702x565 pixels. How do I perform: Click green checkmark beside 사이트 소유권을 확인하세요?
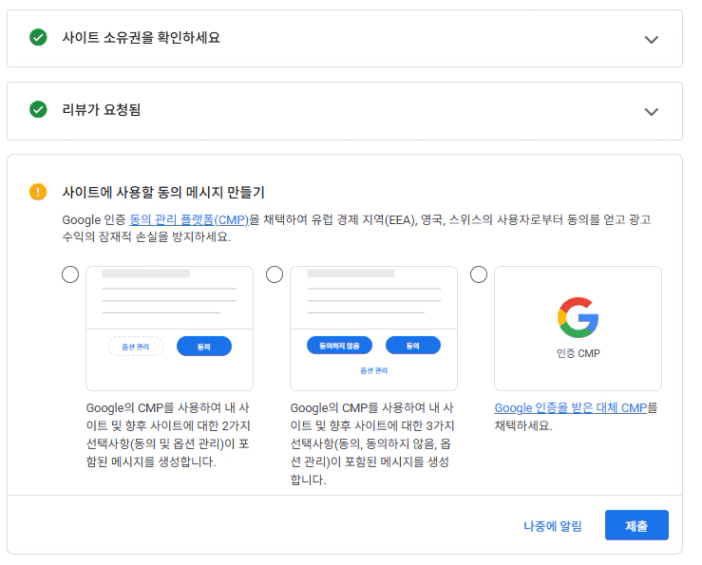38,38
